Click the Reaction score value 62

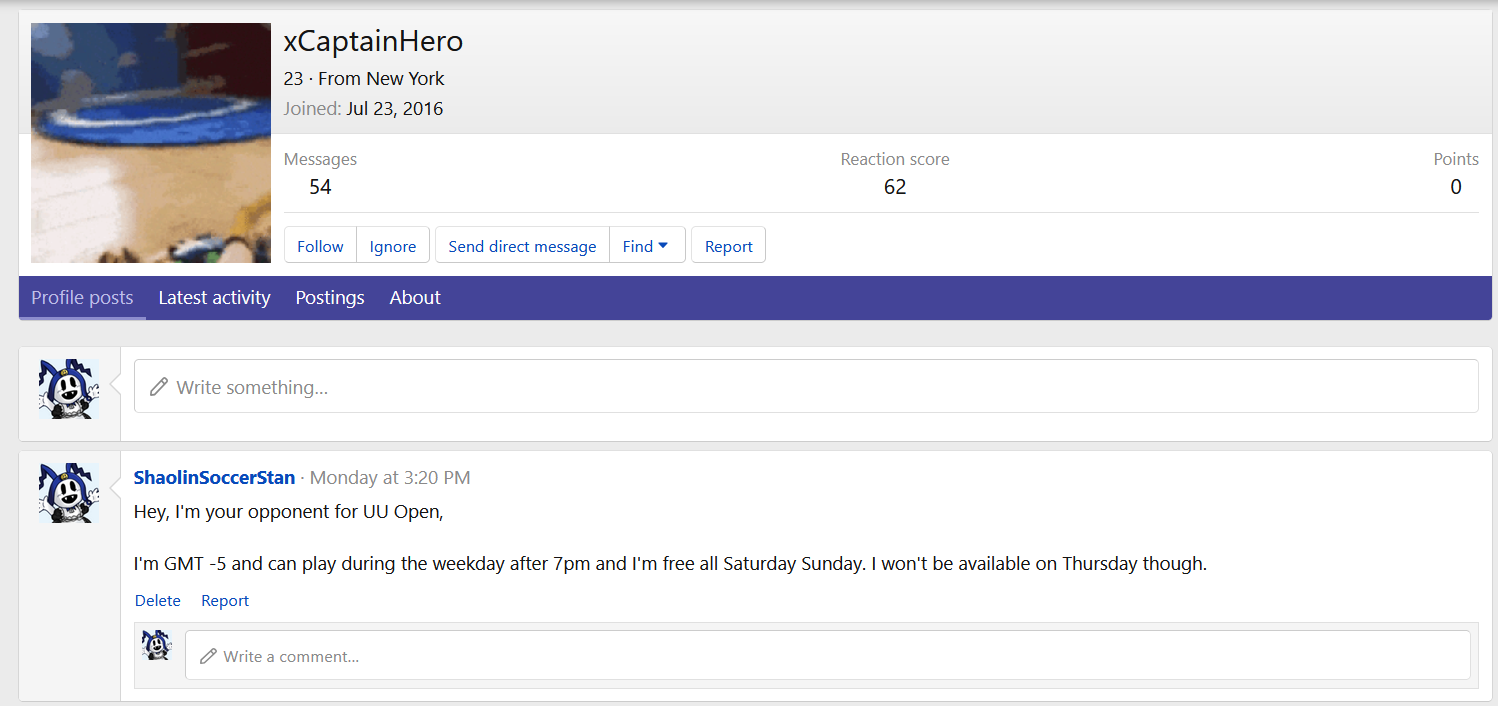click(895, 187)
